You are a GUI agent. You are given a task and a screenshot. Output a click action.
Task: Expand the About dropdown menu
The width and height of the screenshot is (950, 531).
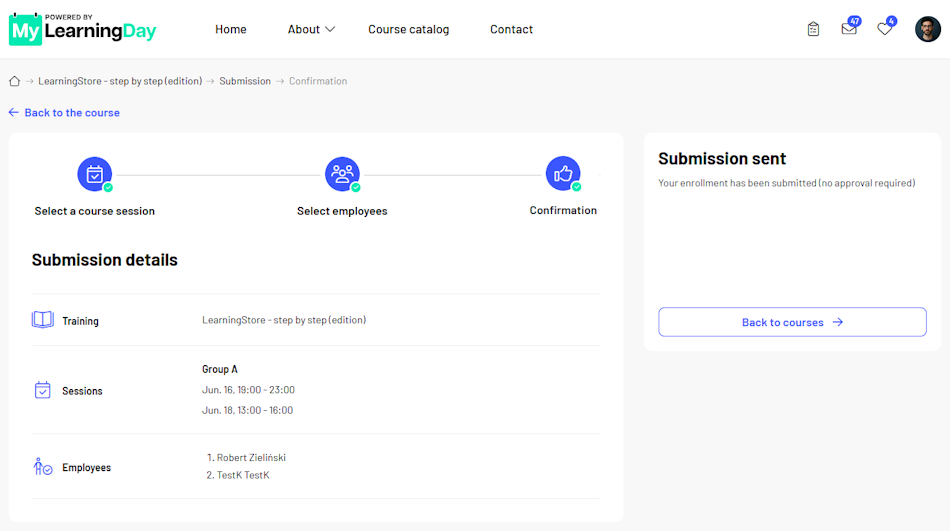click(311, 29)
